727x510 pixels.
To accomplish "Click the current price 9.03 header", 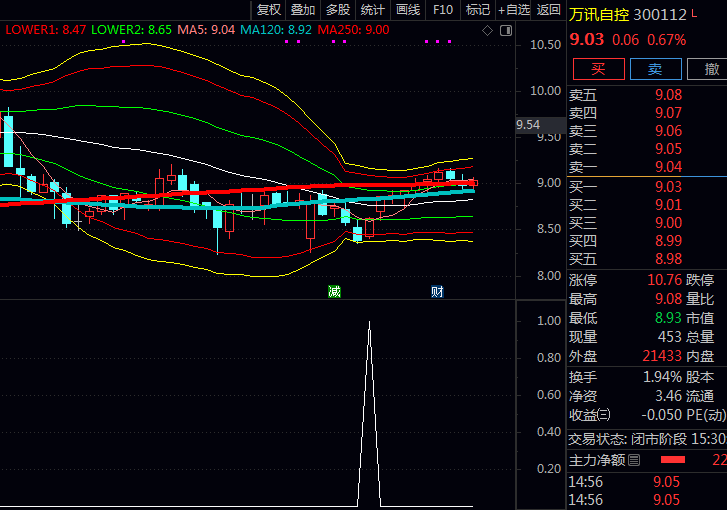I will coord(587,39).
